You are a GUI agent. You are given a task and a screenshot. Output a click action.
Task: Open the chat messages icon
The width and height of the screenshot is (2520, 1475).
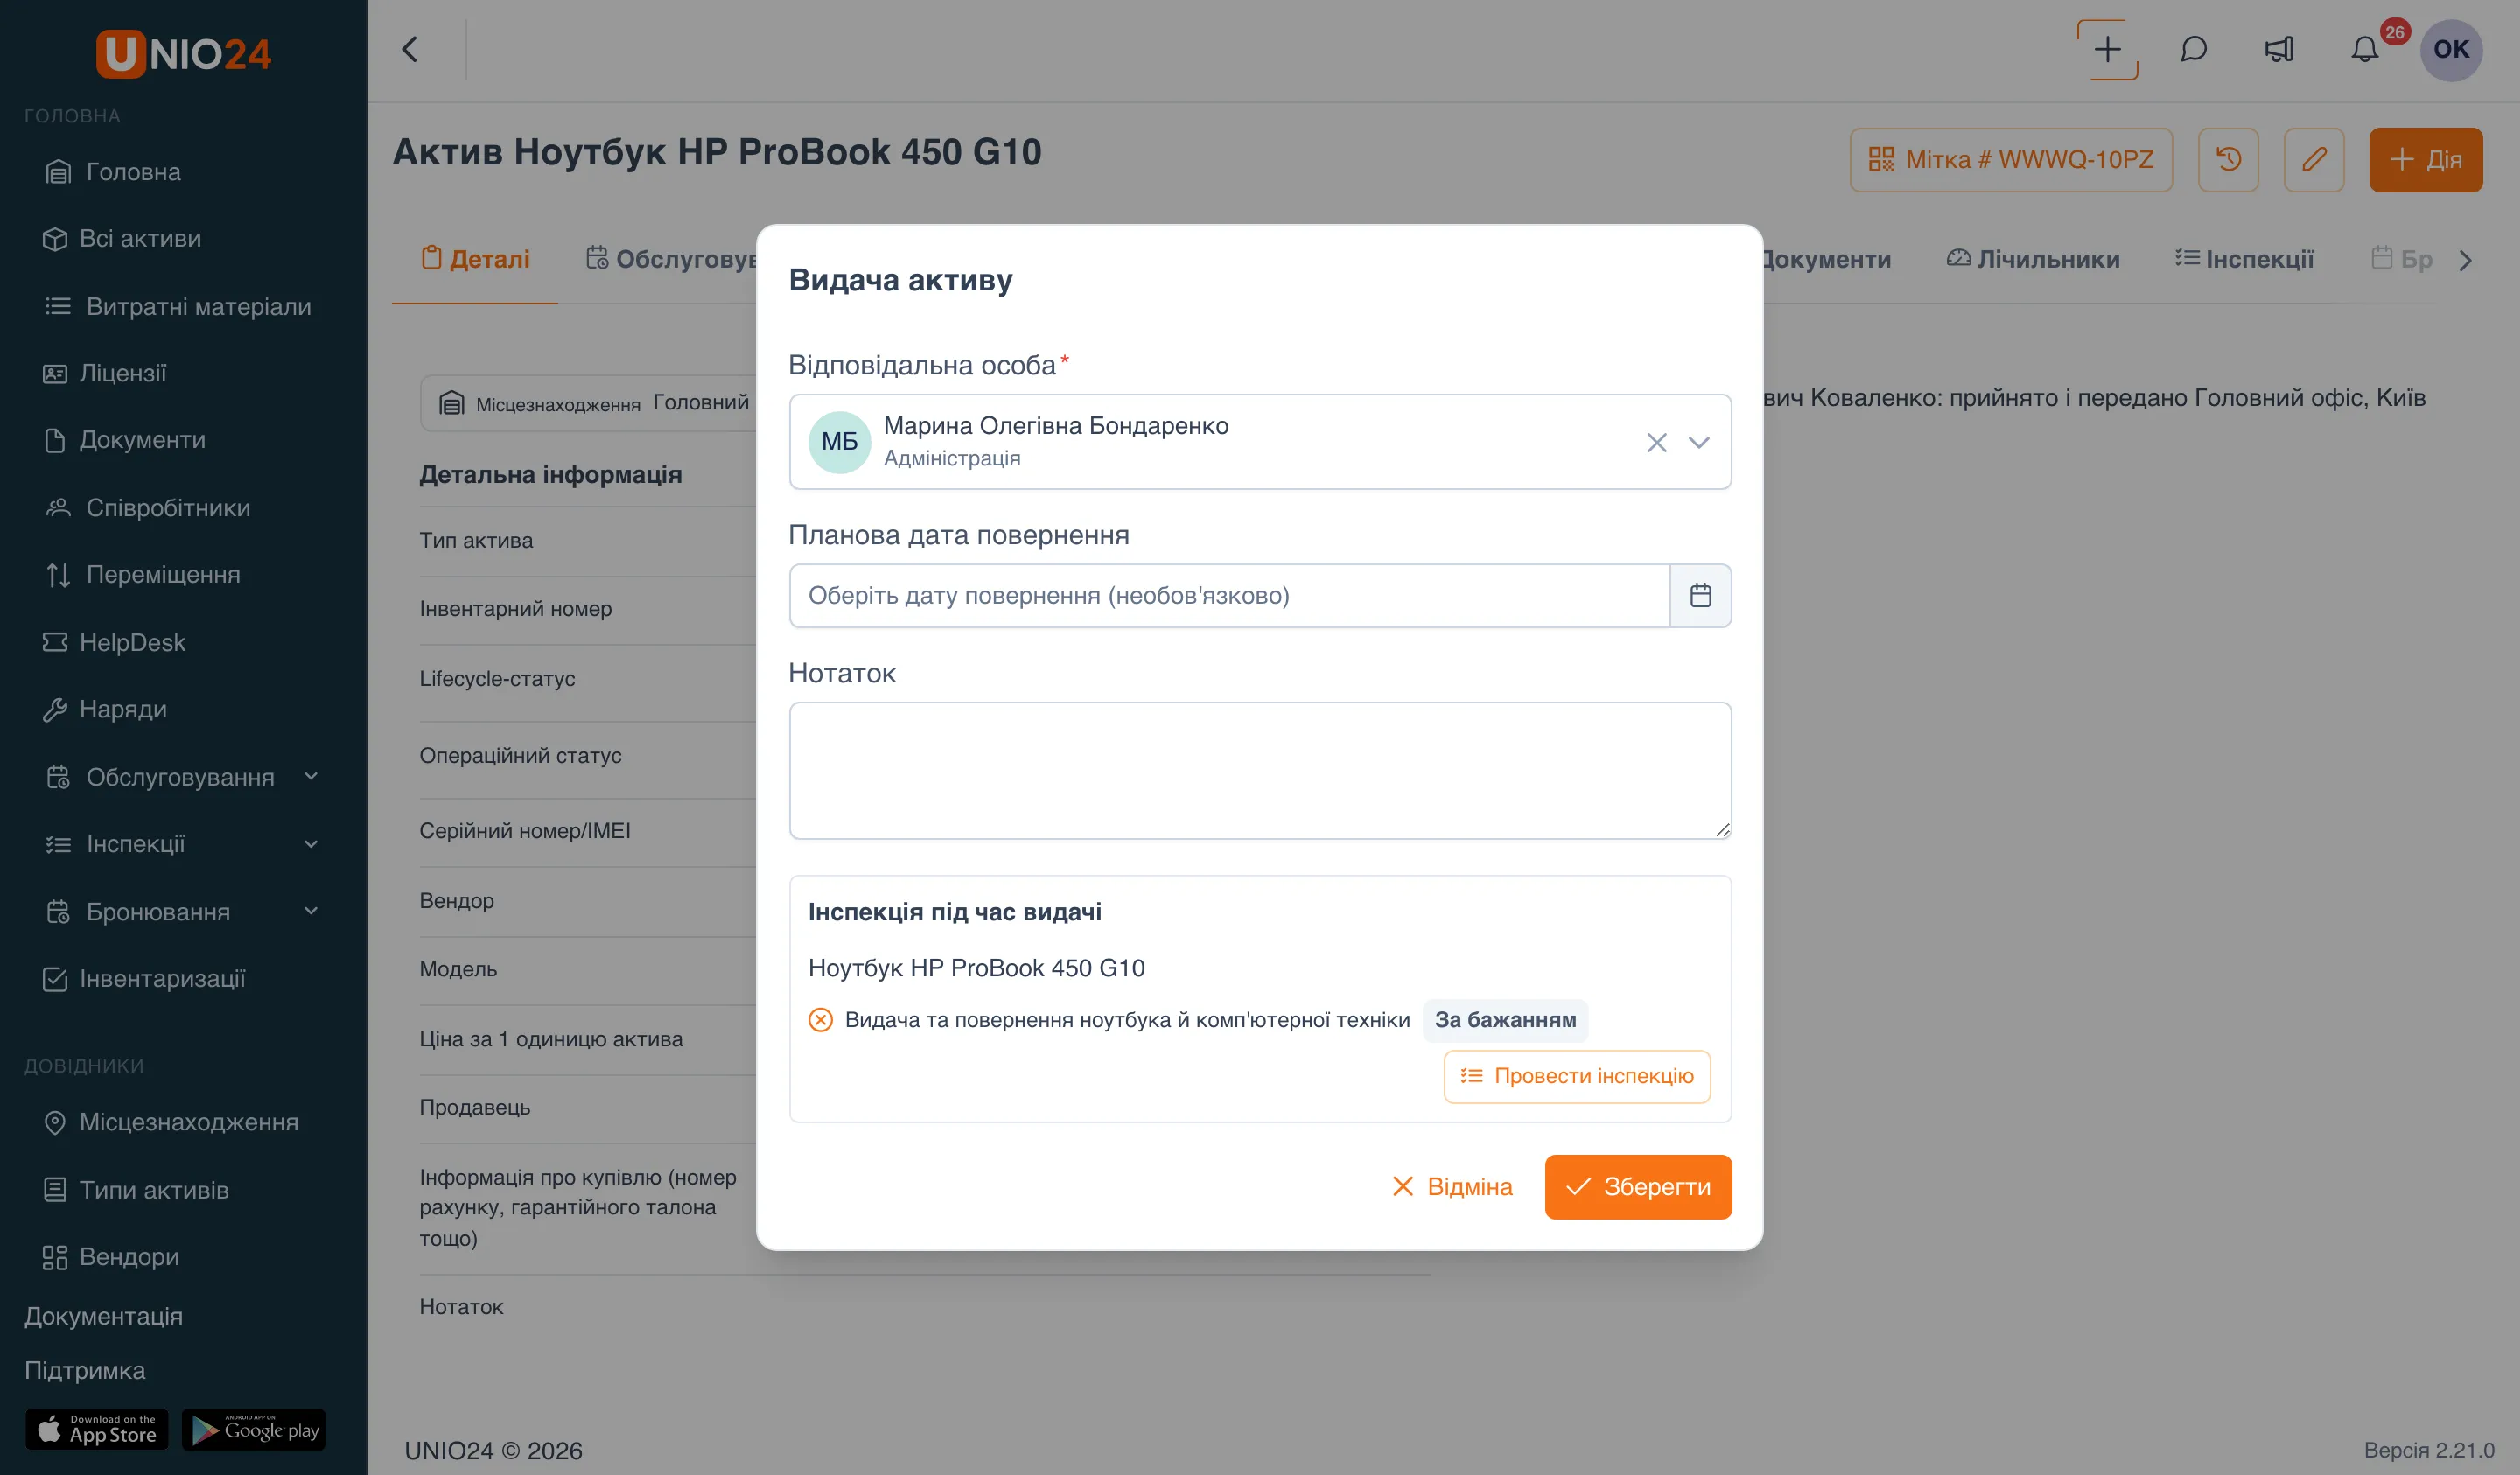(2193, 49)
